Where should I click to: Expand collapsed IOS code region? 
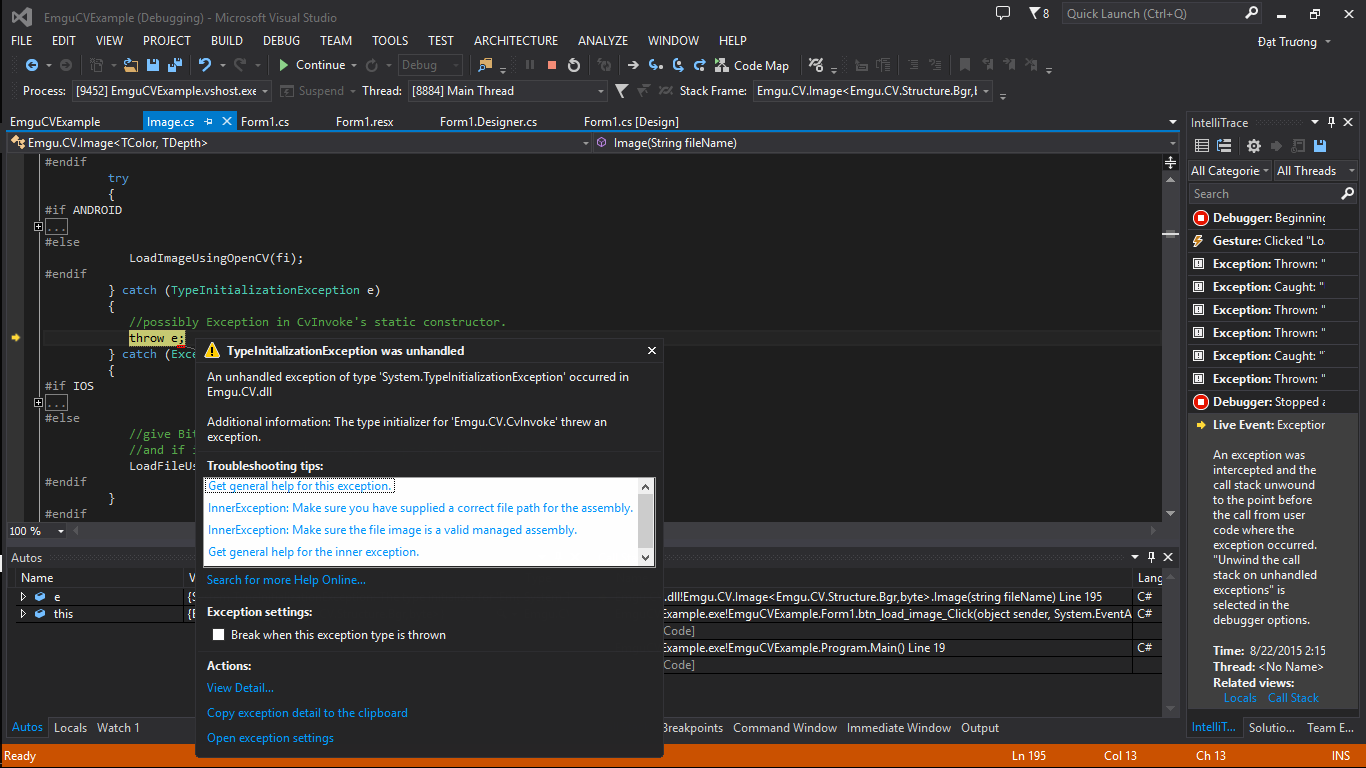pos(39,402)
